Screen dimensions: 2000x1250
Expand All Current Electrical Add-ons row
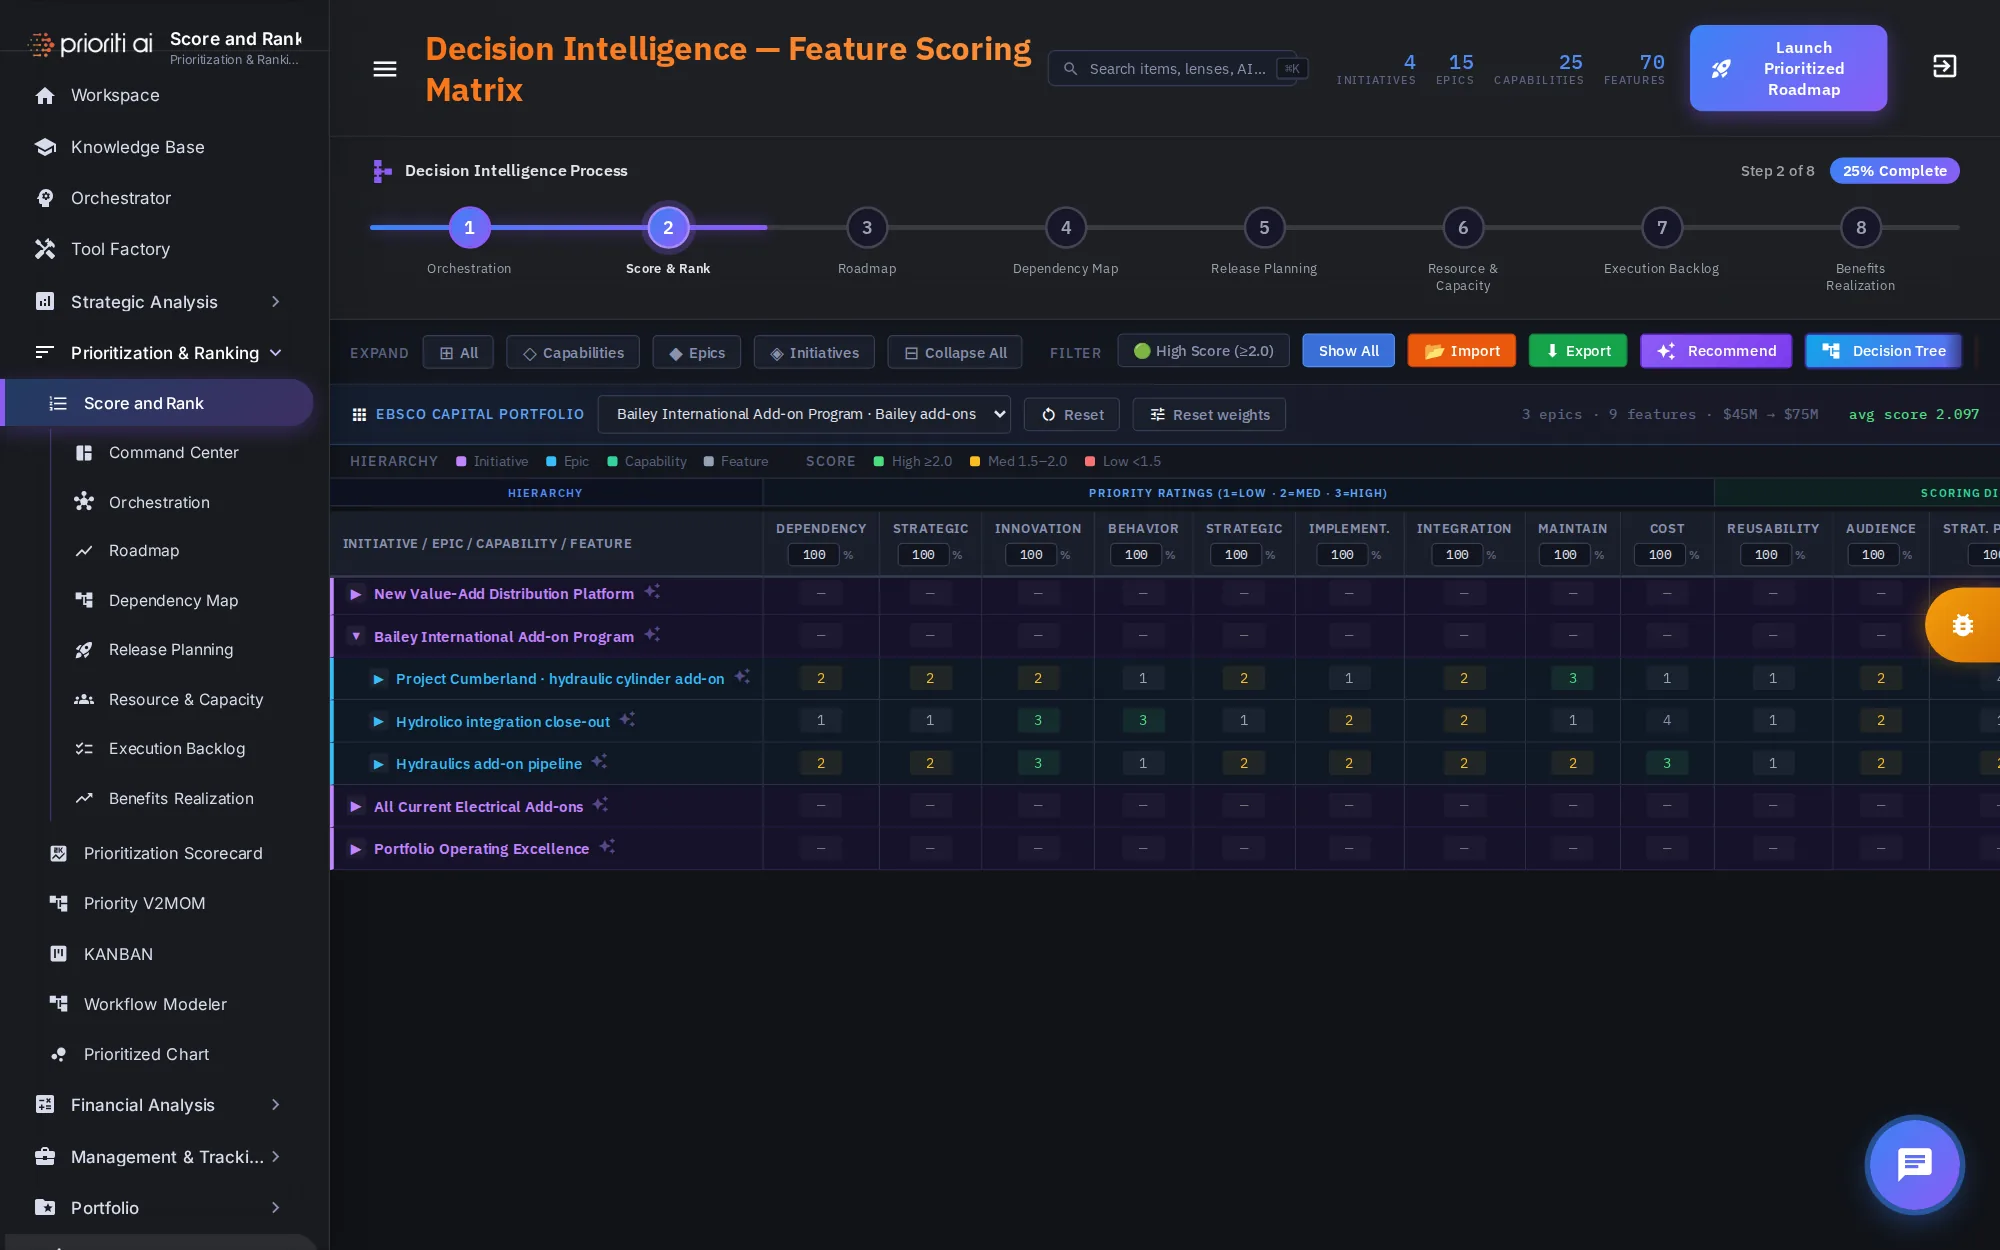pos(355,806)
